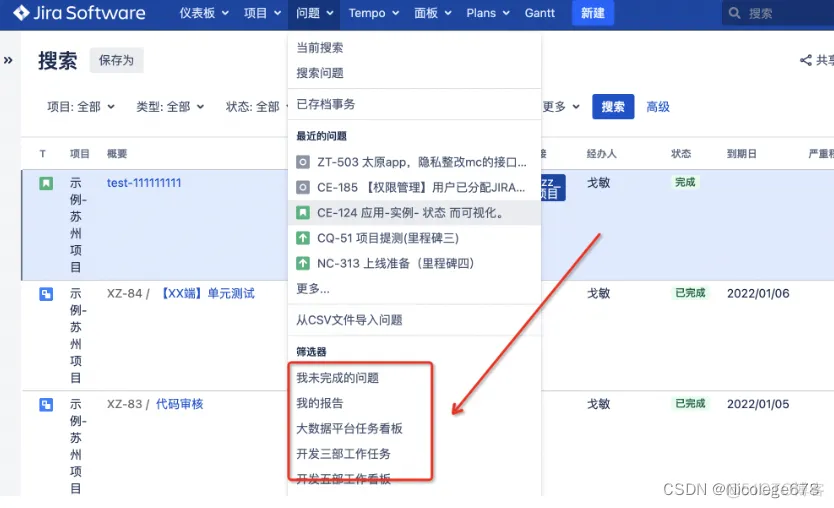This screenshot has width=834, height=508.
Task: Select 从CSV文件导入问题 menu item
Action: [414, 320]
